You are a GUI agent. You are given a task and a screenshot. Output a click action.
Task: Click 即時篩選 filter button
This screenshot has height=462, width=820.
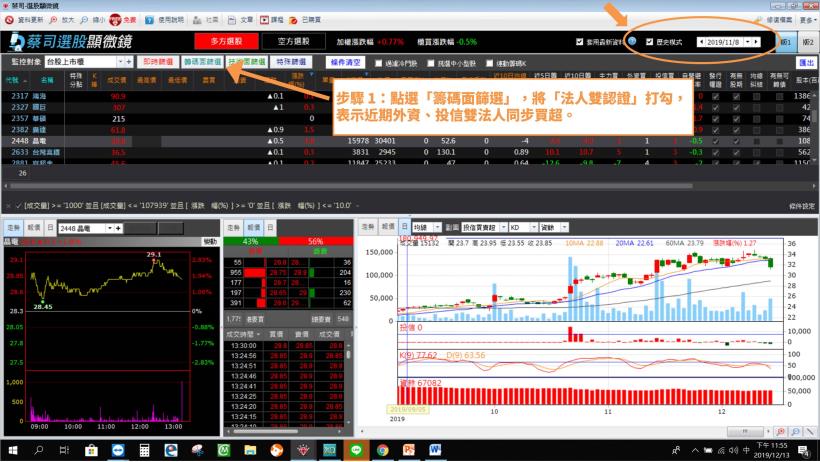point(158,62)
